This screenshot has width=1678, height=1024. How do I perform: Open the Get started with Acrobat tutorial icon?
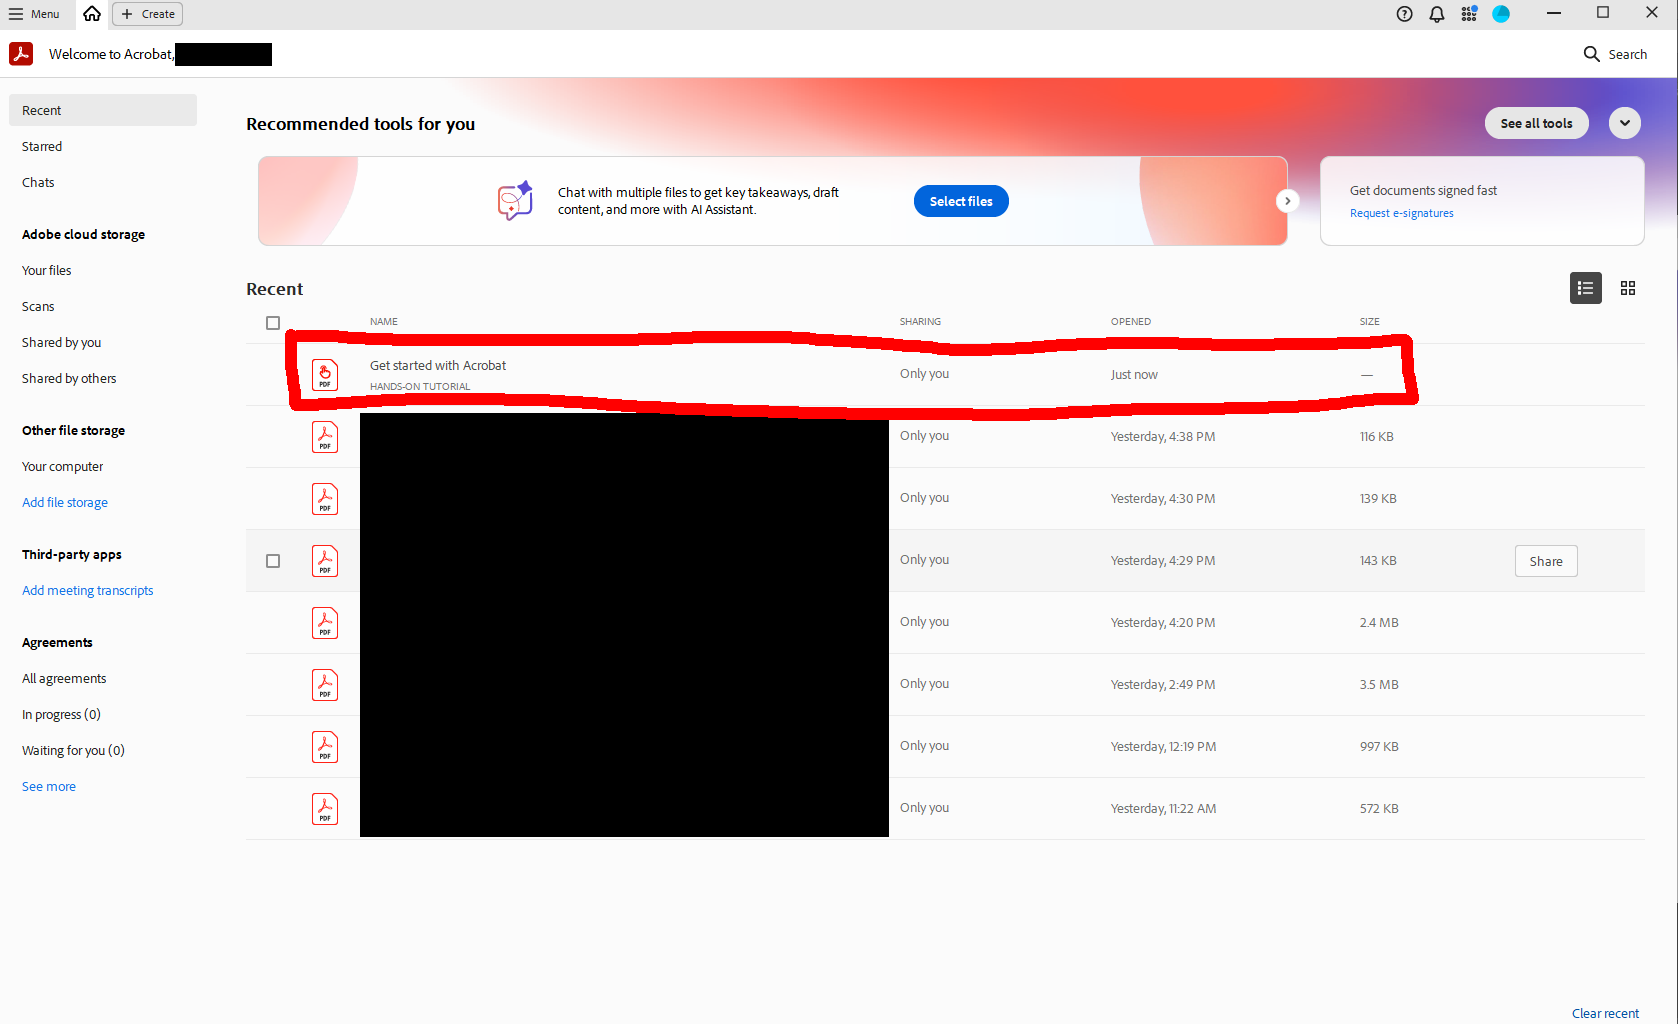pos(324,374)
